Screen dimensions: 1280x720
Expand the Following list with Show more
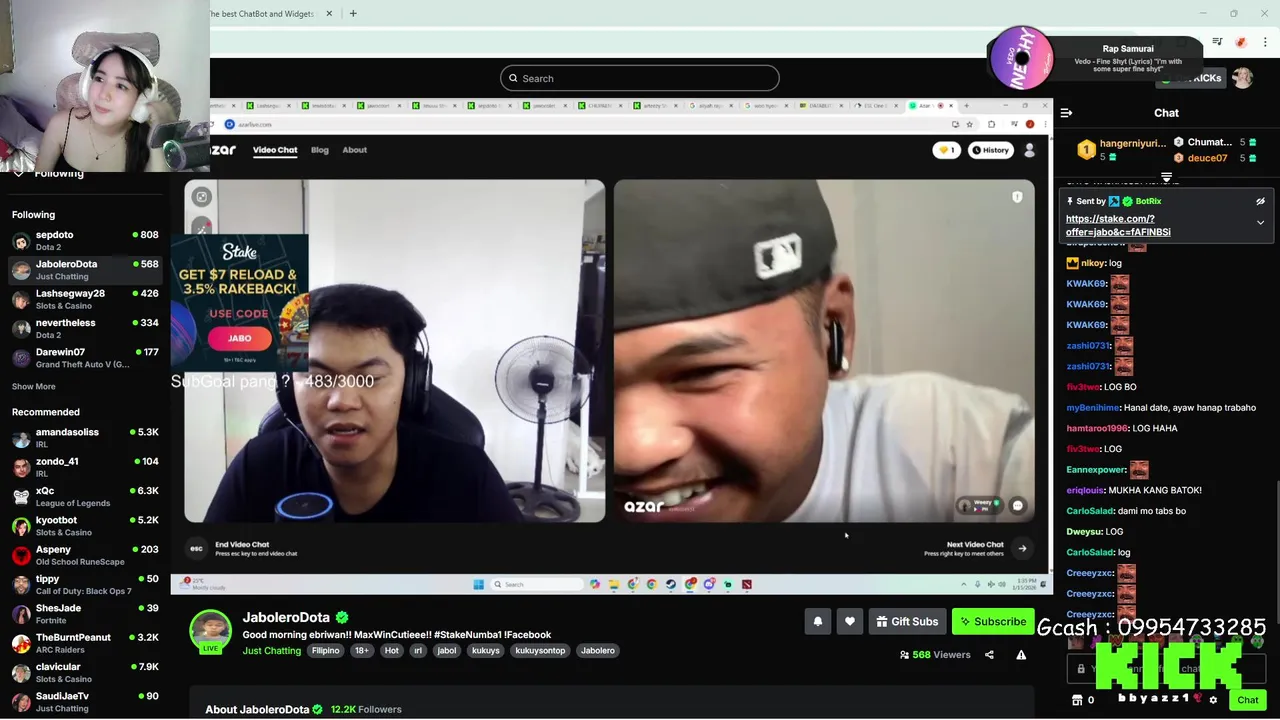pos(34,386)
